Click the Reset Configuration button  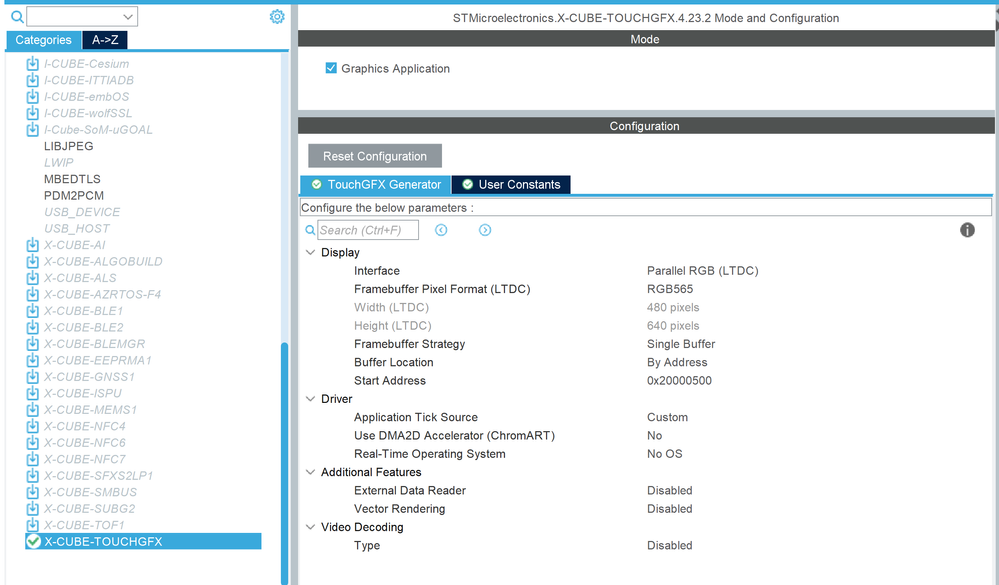375,156
